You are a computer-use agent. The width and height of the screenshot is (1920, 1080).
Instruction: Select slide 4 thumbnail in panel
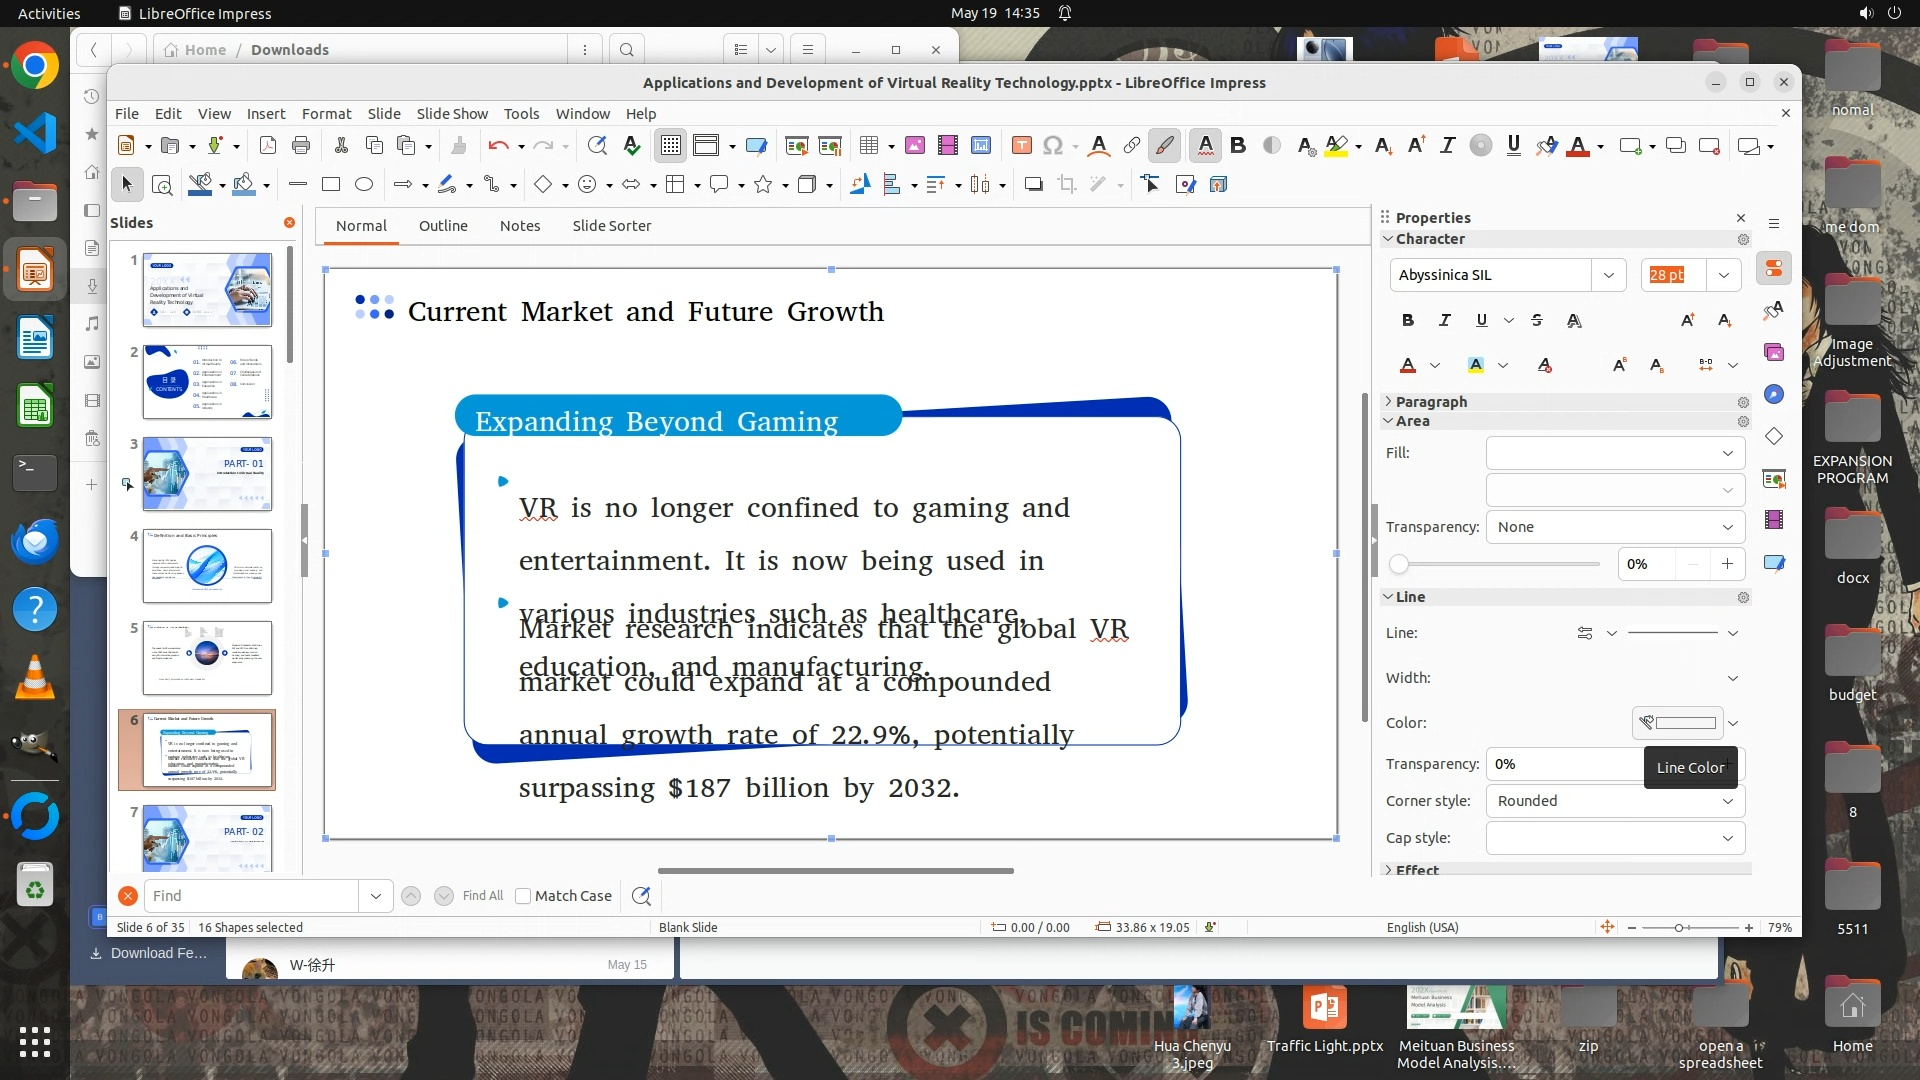[207, 566]
